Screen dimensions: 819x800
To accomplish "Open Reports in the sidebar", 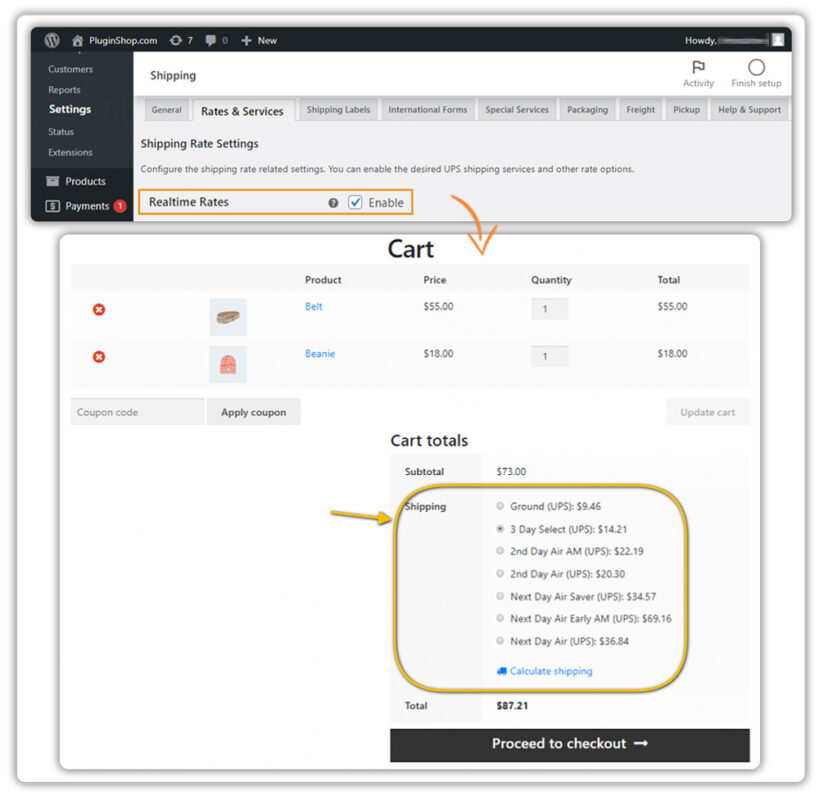I will [x=64, y=90].
